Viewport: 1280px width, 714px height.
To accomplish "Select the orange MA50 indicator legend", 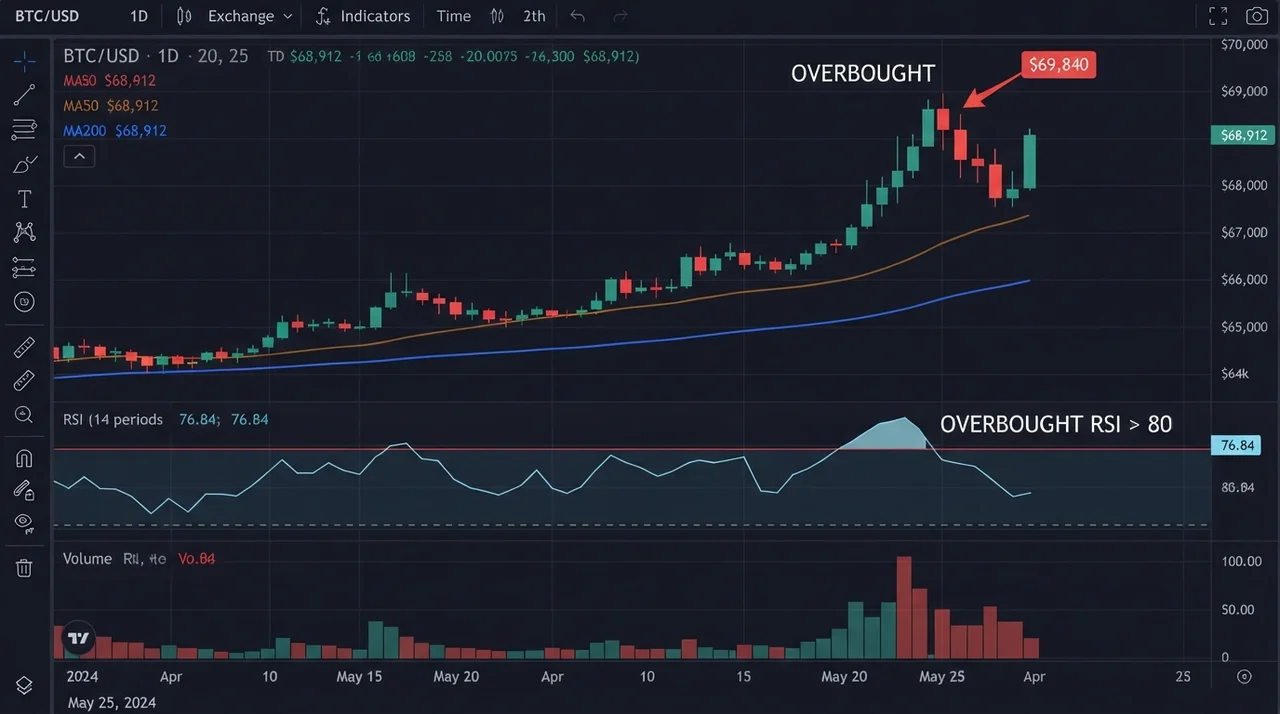I will point(110,105).
